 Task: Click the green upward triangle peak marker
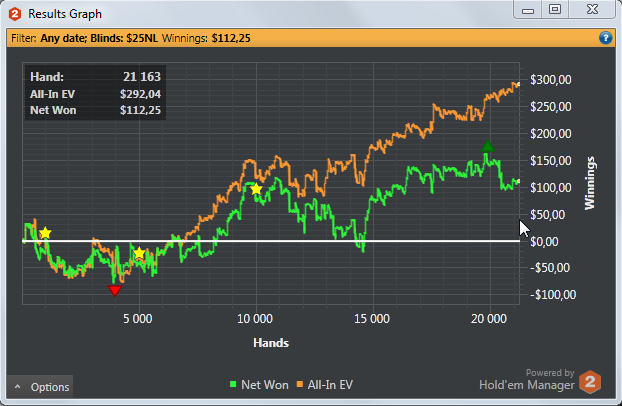click(488, 146)
